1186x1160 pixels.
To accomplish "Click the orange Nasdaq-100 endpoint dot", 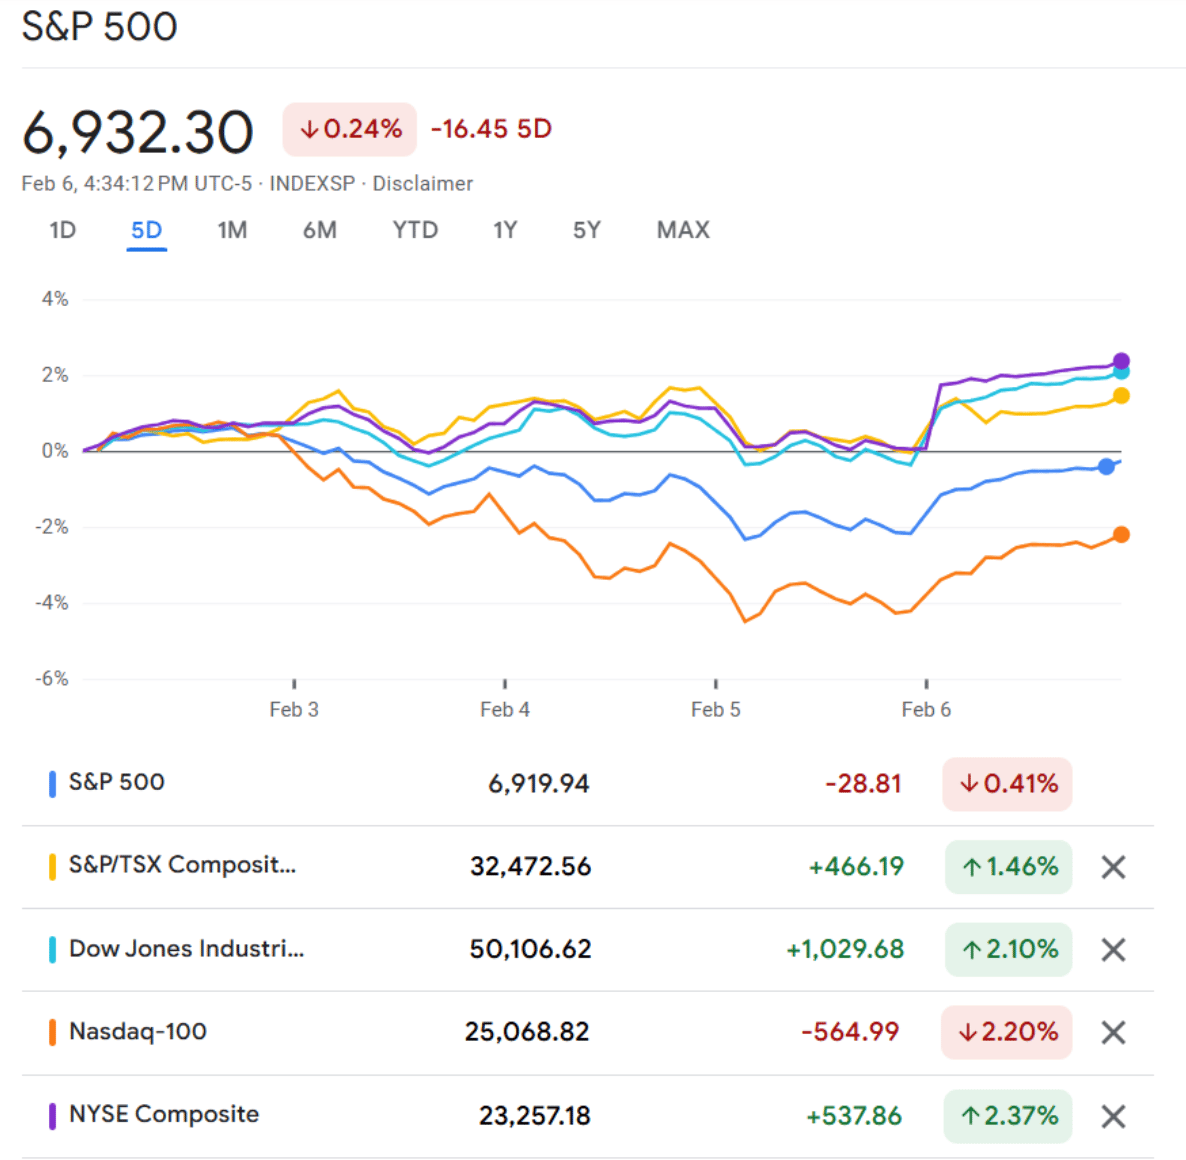I will tap(1121, 535).
